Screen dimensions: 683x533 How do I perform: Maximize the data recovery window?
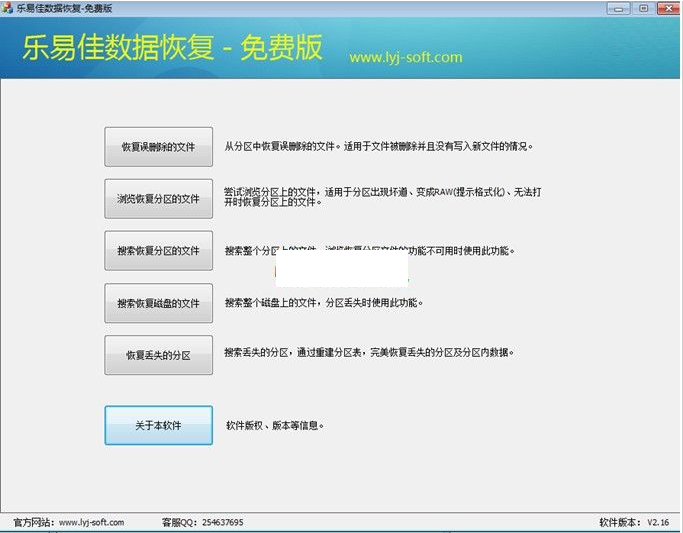coord(643,8)
